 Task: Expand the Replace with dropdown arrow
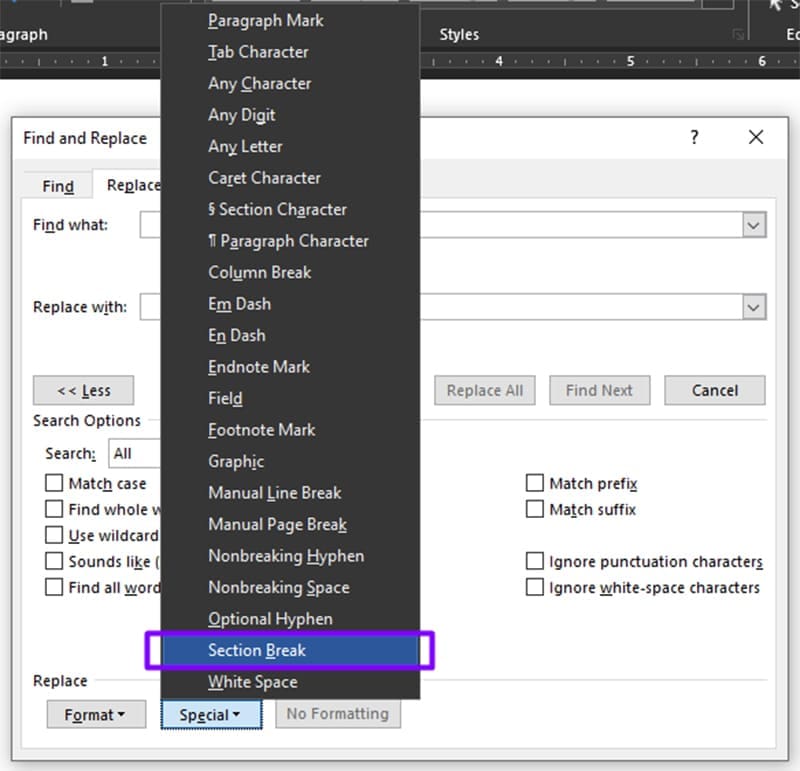coord(754,307)
